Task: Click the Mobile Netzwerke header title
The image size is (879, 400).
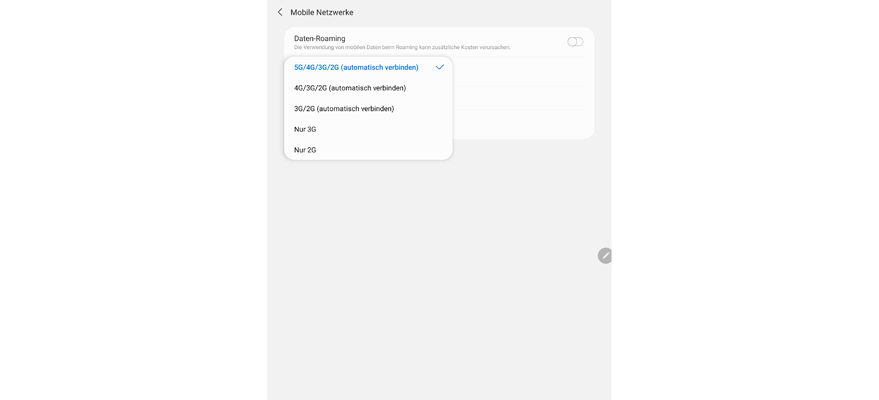Action: (322, 12)
